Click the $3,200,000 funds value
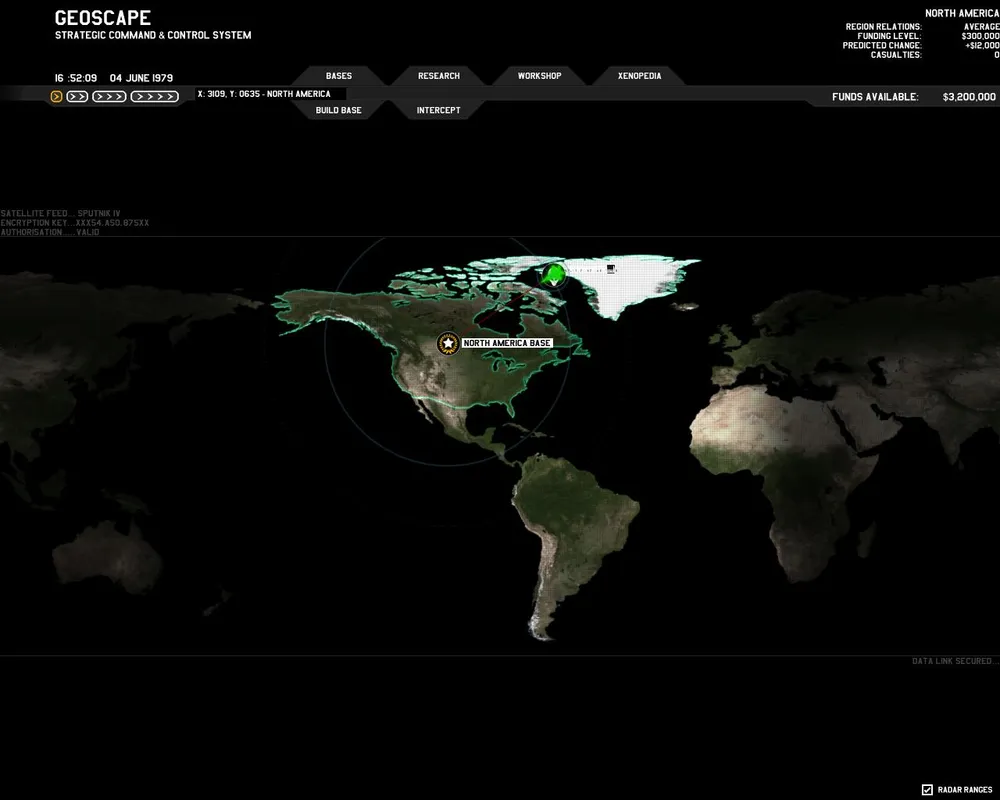 (x=969, y=97)
